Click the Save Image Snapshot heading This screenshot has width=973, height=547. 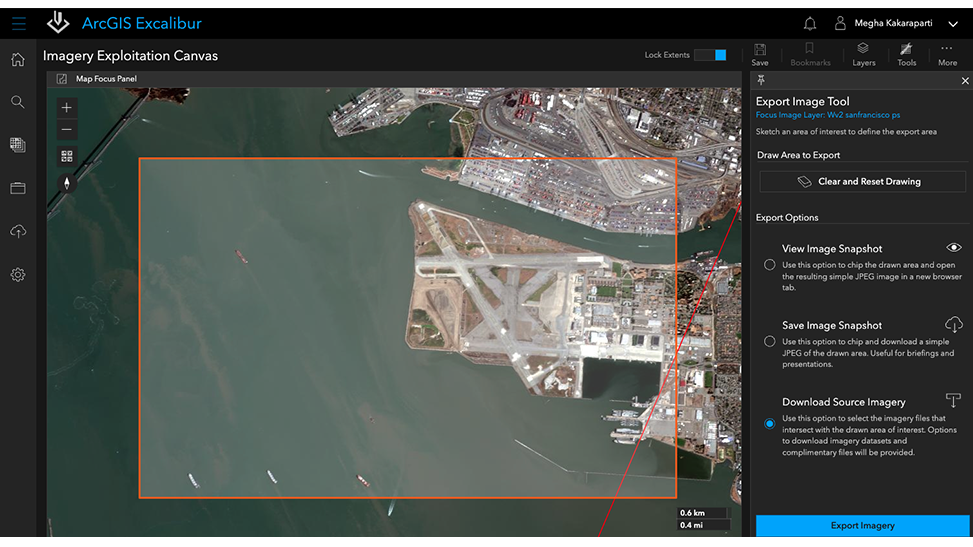point(832,325)
